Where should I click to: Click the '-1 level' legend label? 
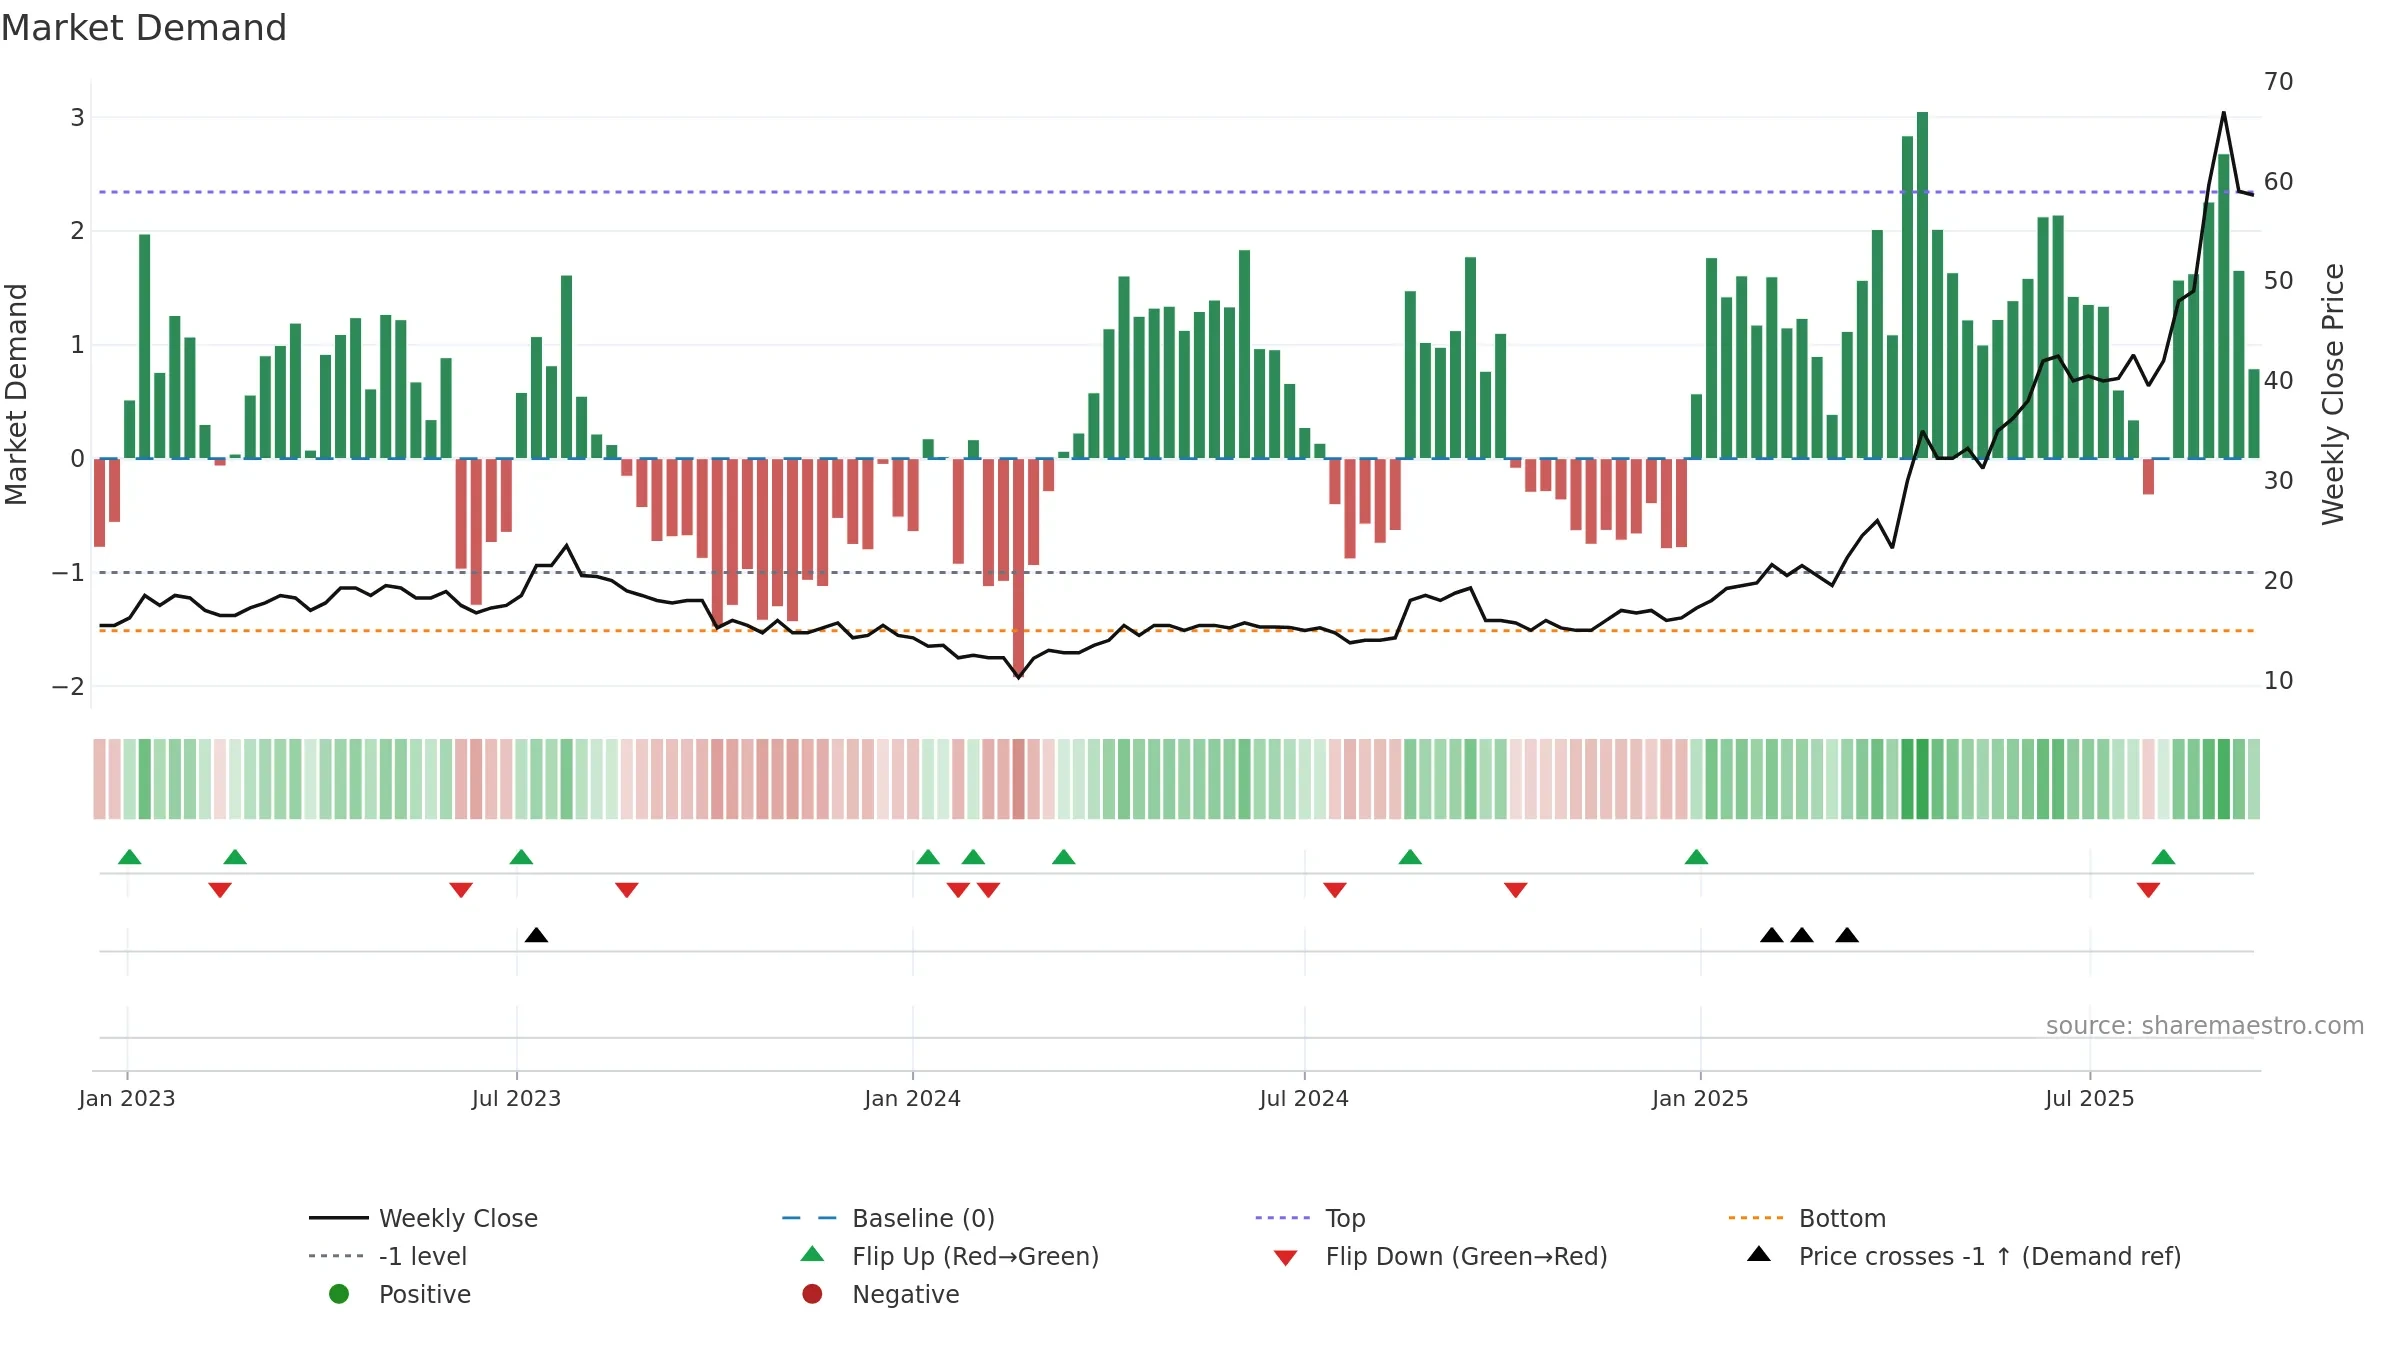point(423,1256)
